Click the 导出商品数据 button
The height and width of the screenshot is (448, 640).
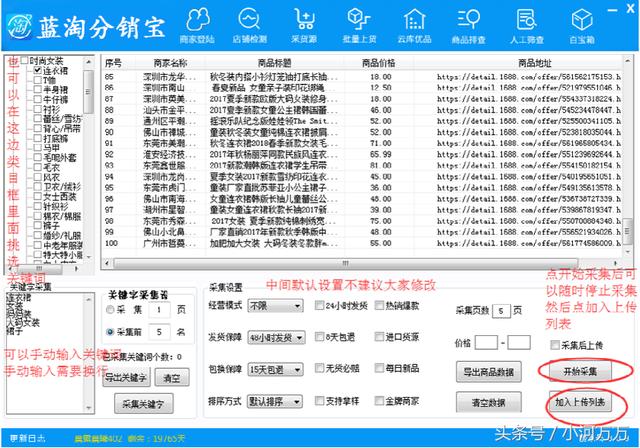pos(489,372)
